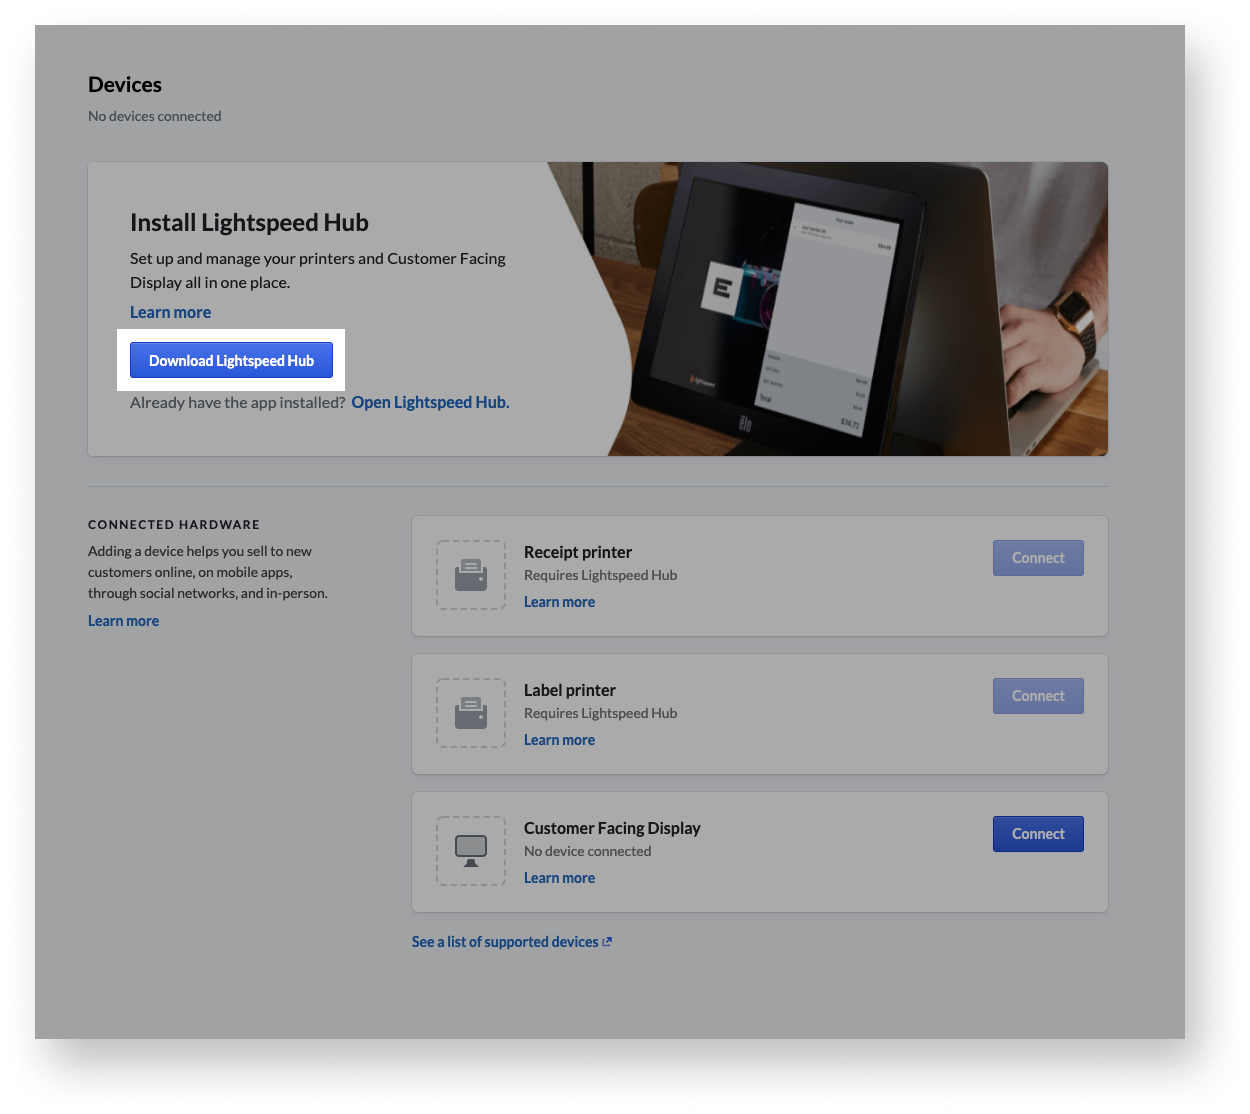The height and width of the screenshot is (1114, 1250).
Task: Click the 'CONNECTED HARDWARE' section label
Action: pos(174,524)
